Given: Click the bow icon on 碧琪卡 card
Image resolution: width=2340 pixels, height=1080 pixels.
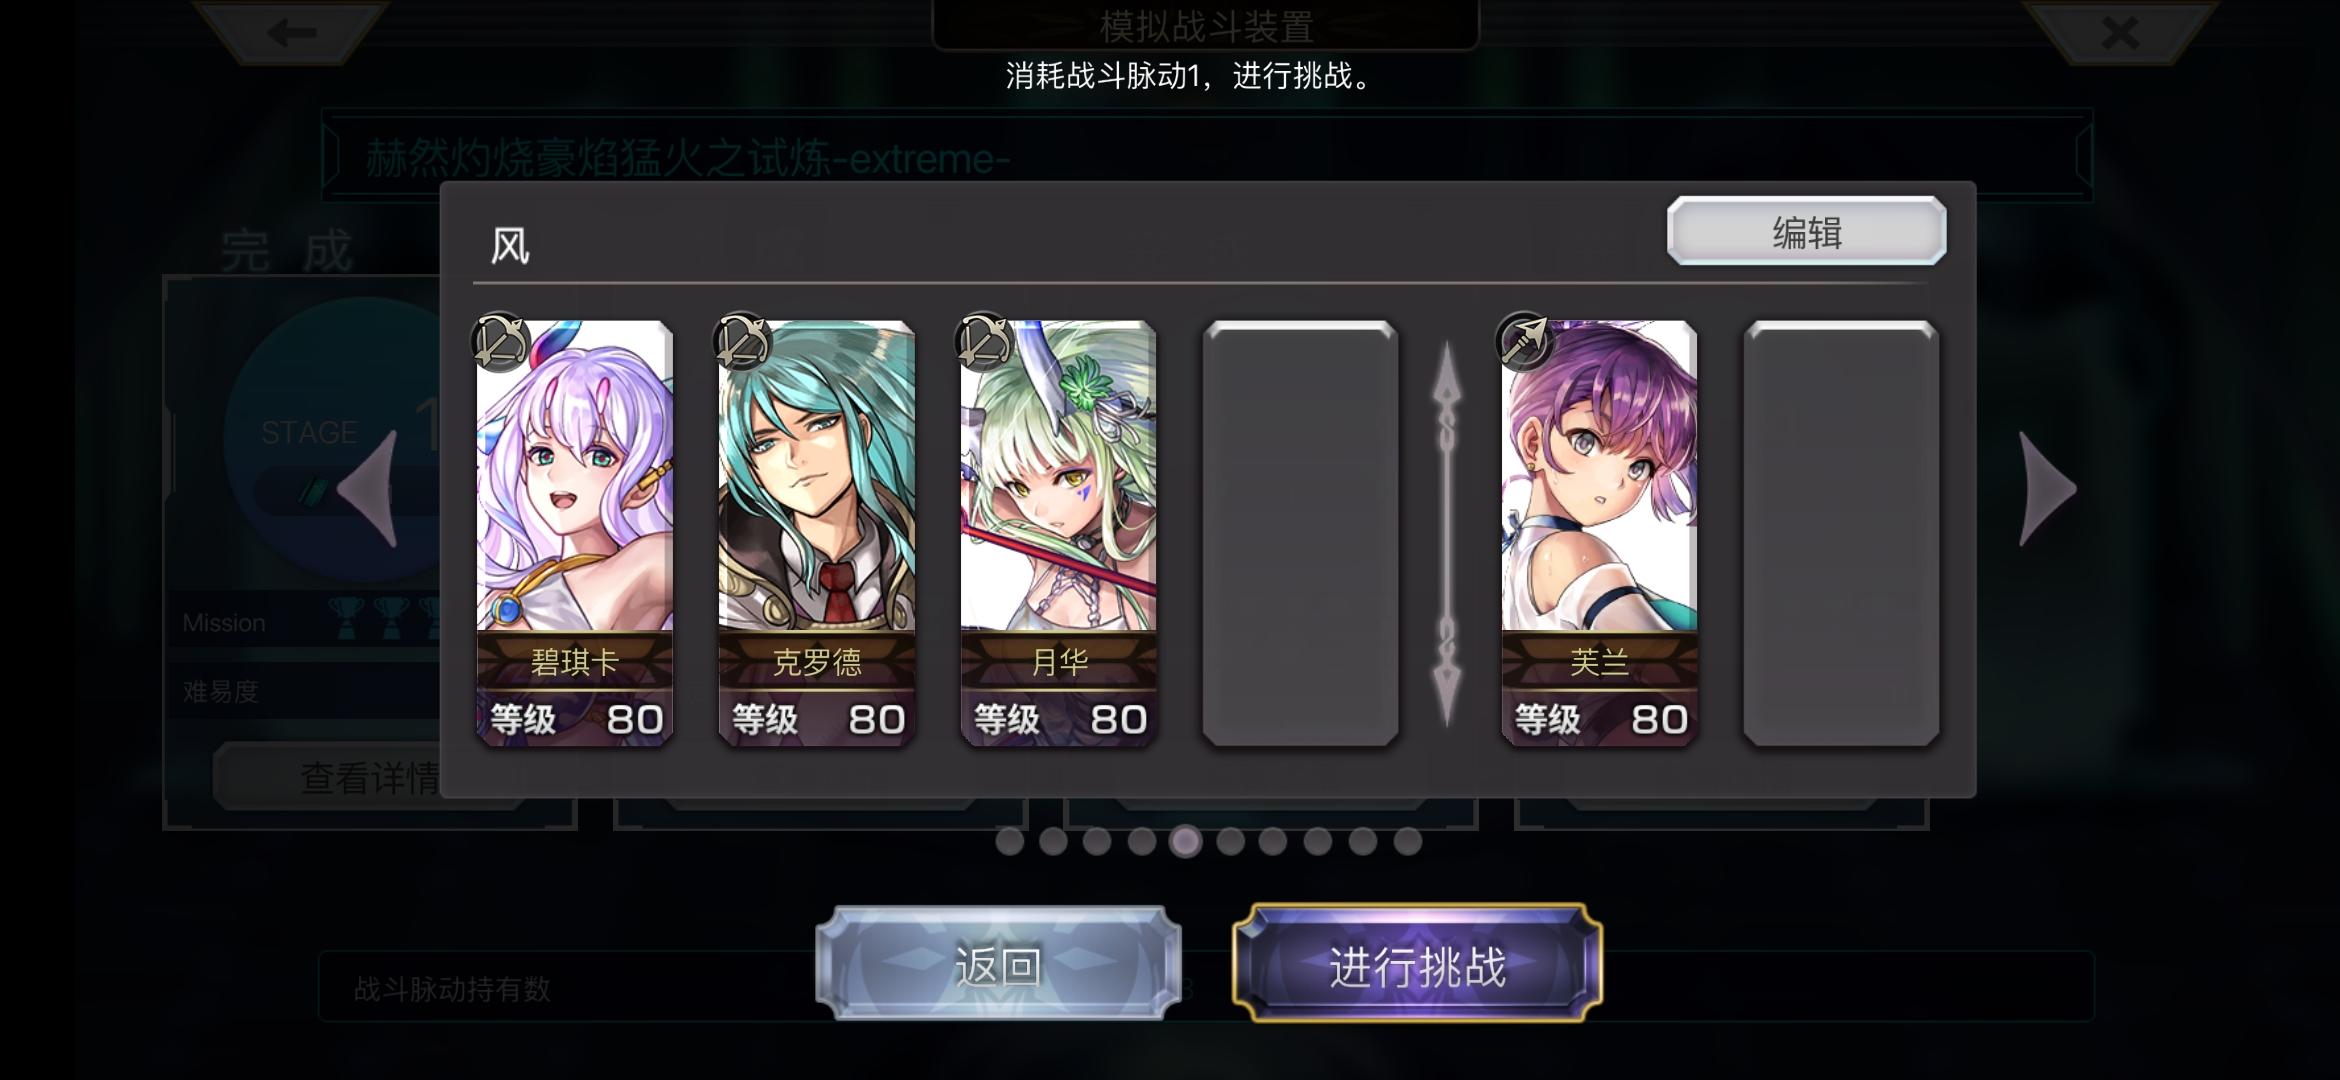Looking at the screenshot, I should click(500, 342).
